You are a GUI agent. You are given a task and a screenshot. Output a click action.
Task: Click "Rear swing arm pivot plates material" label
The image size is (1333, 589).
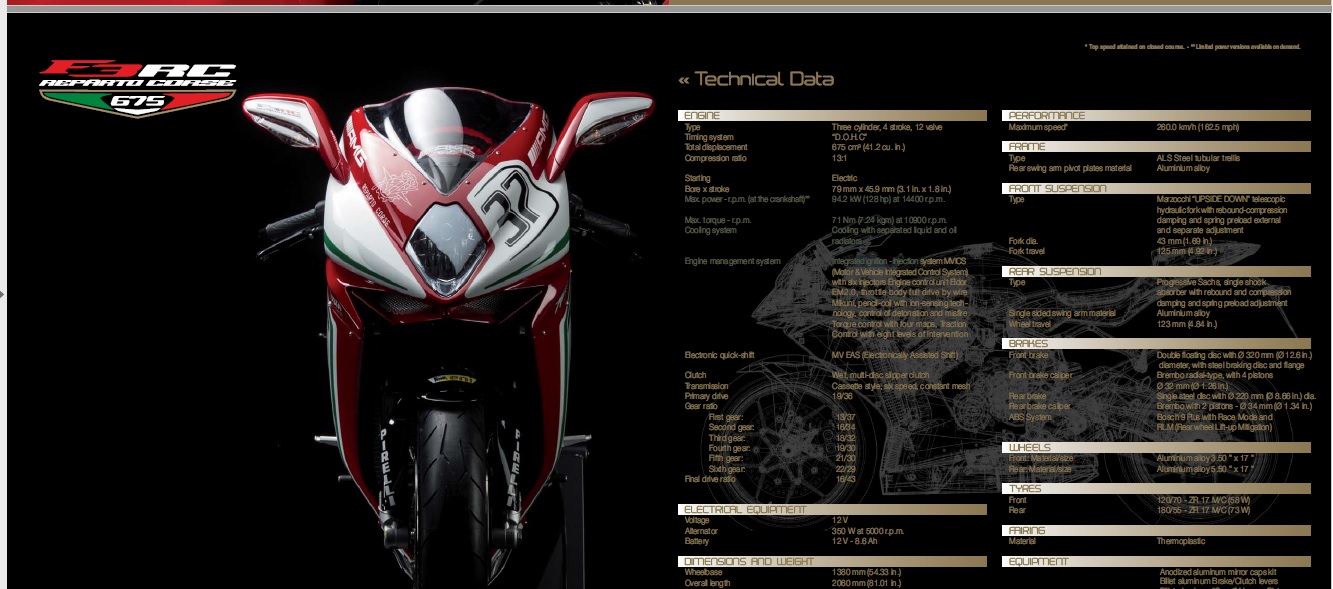[x=1070, y=168]
